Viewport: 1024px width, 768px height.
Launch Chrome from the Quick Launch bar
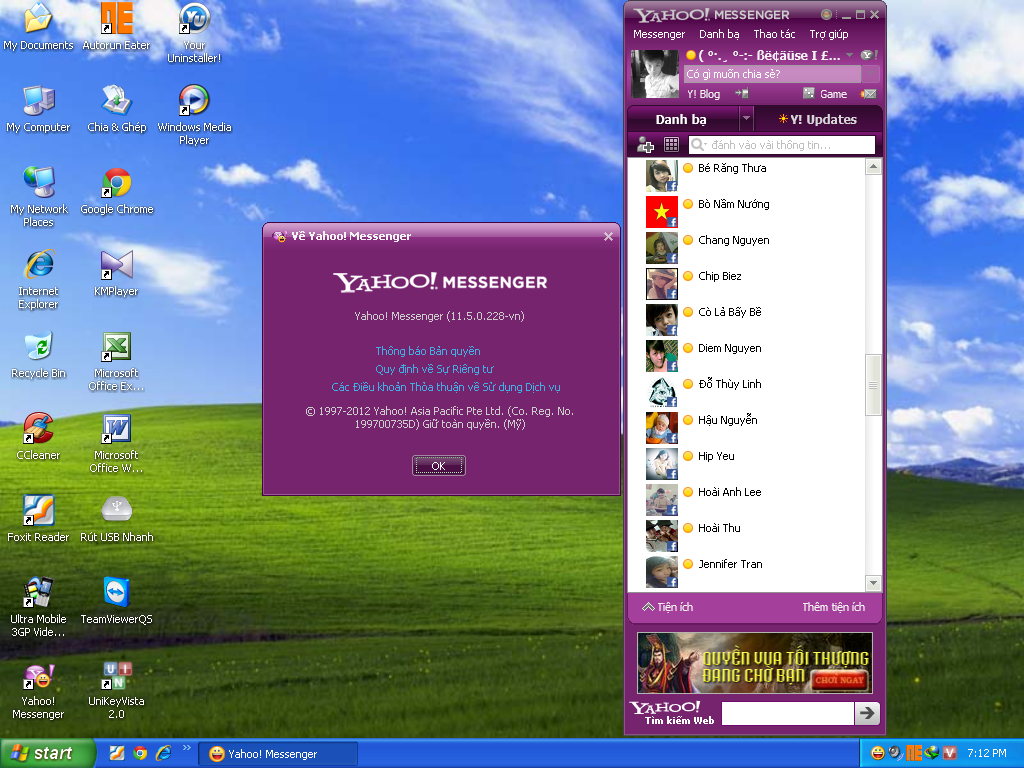point(140,753)
